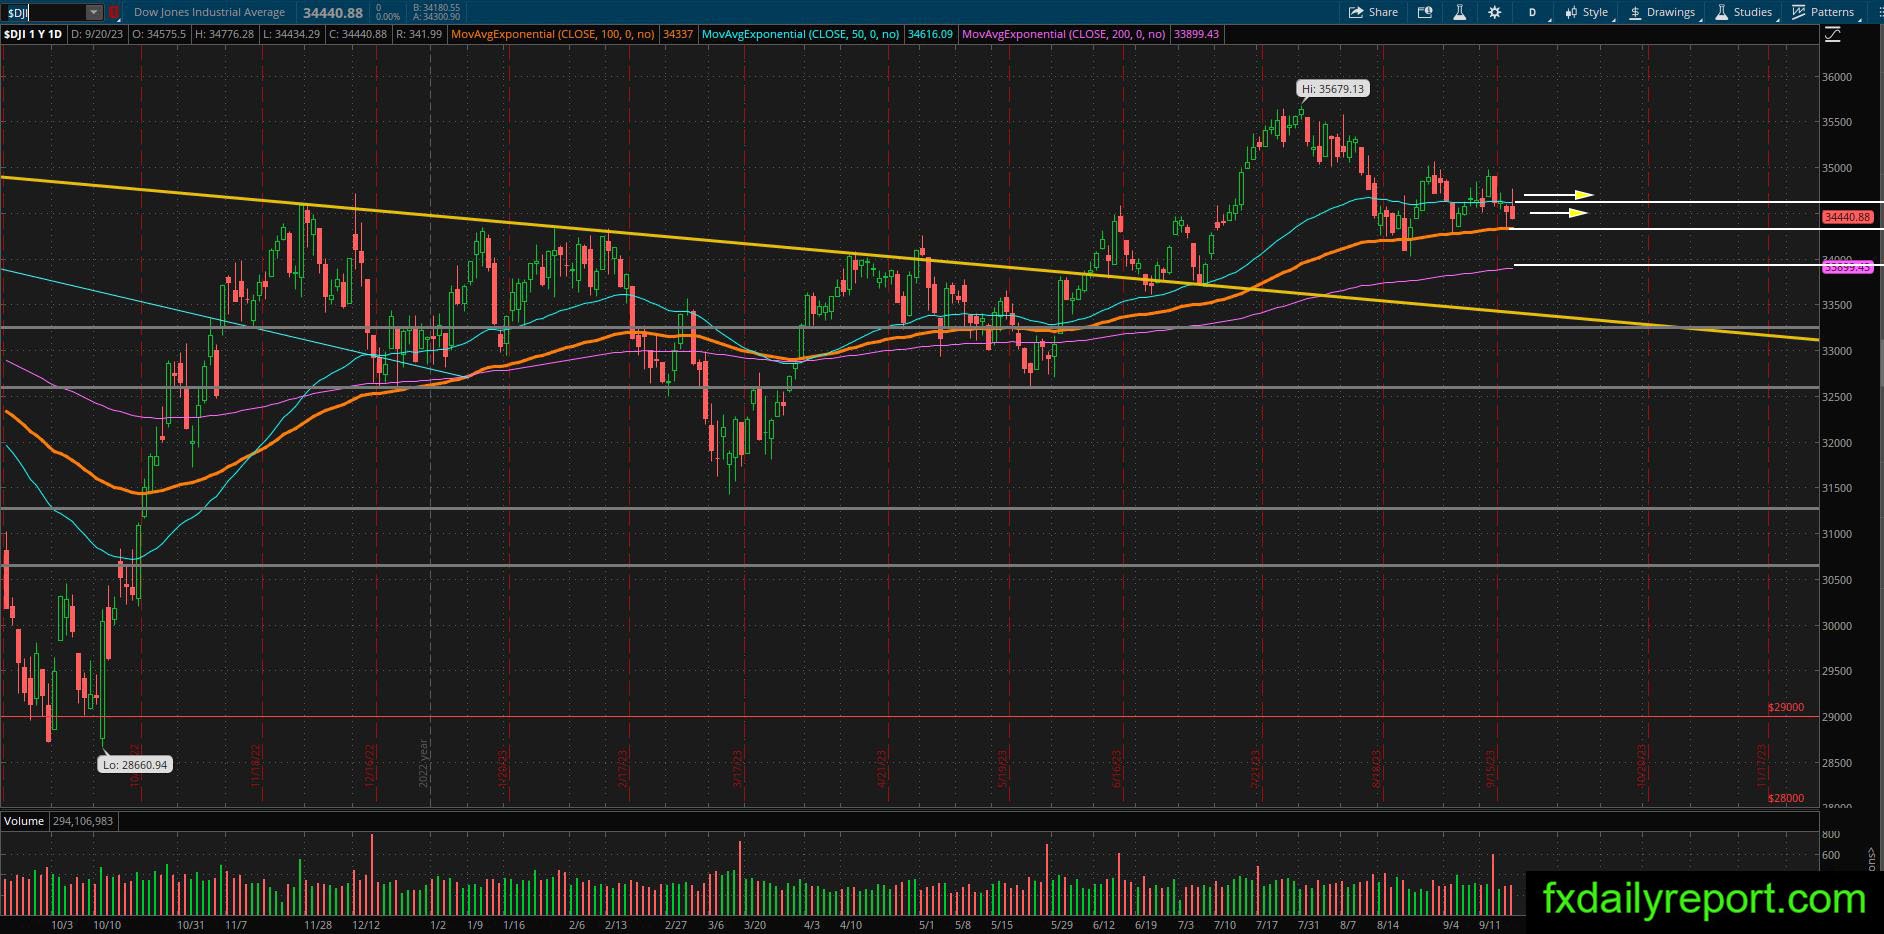
Task: Click the orange EMA value 34337
Action: click(x=678, y=34)
